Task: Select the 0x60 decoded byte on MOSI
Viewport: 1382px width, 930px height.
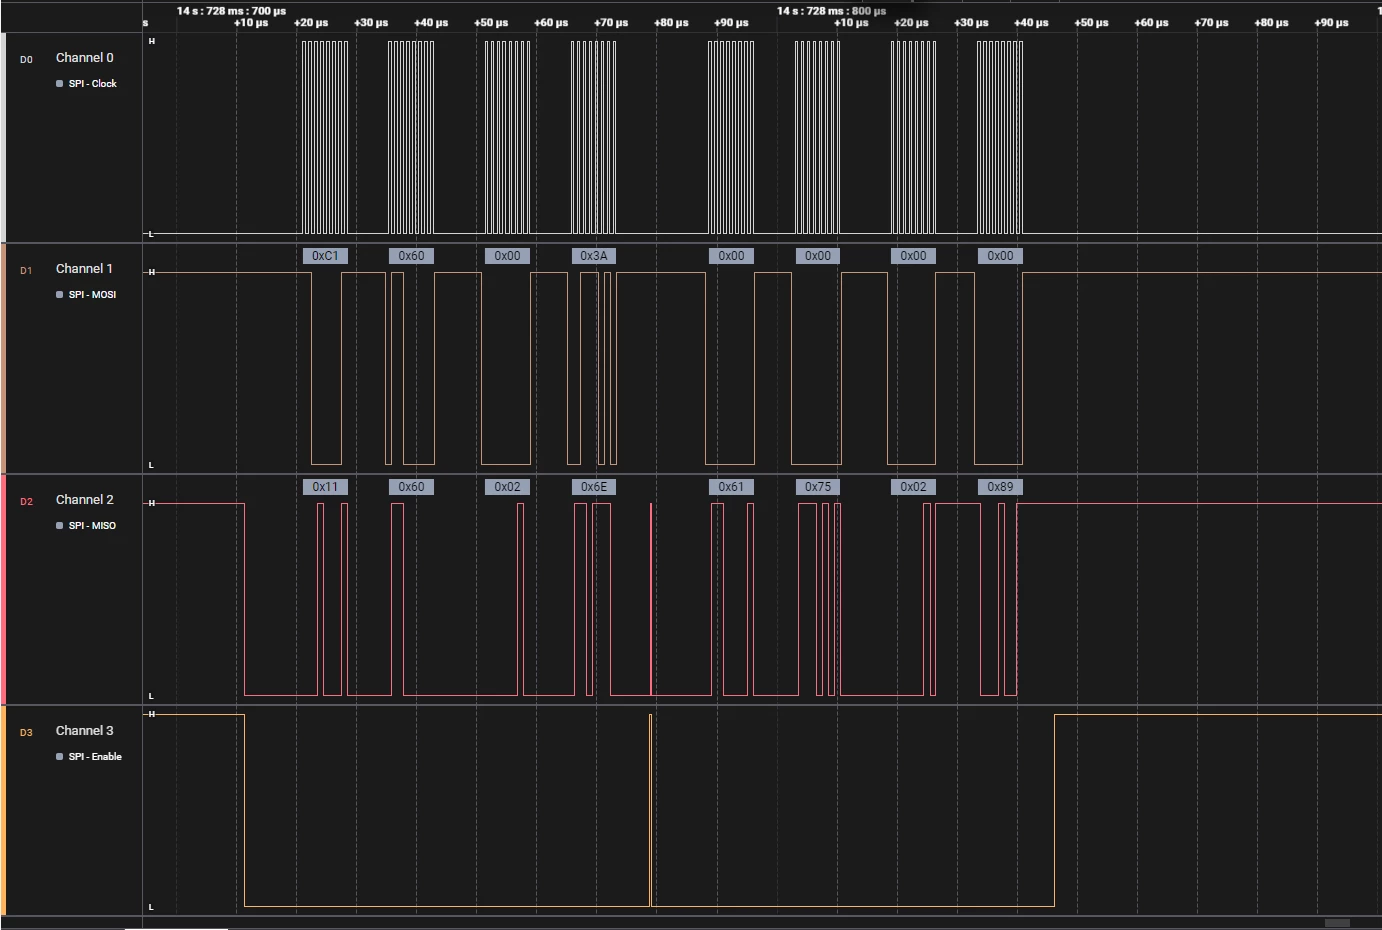Action: (x=411, y=256)
